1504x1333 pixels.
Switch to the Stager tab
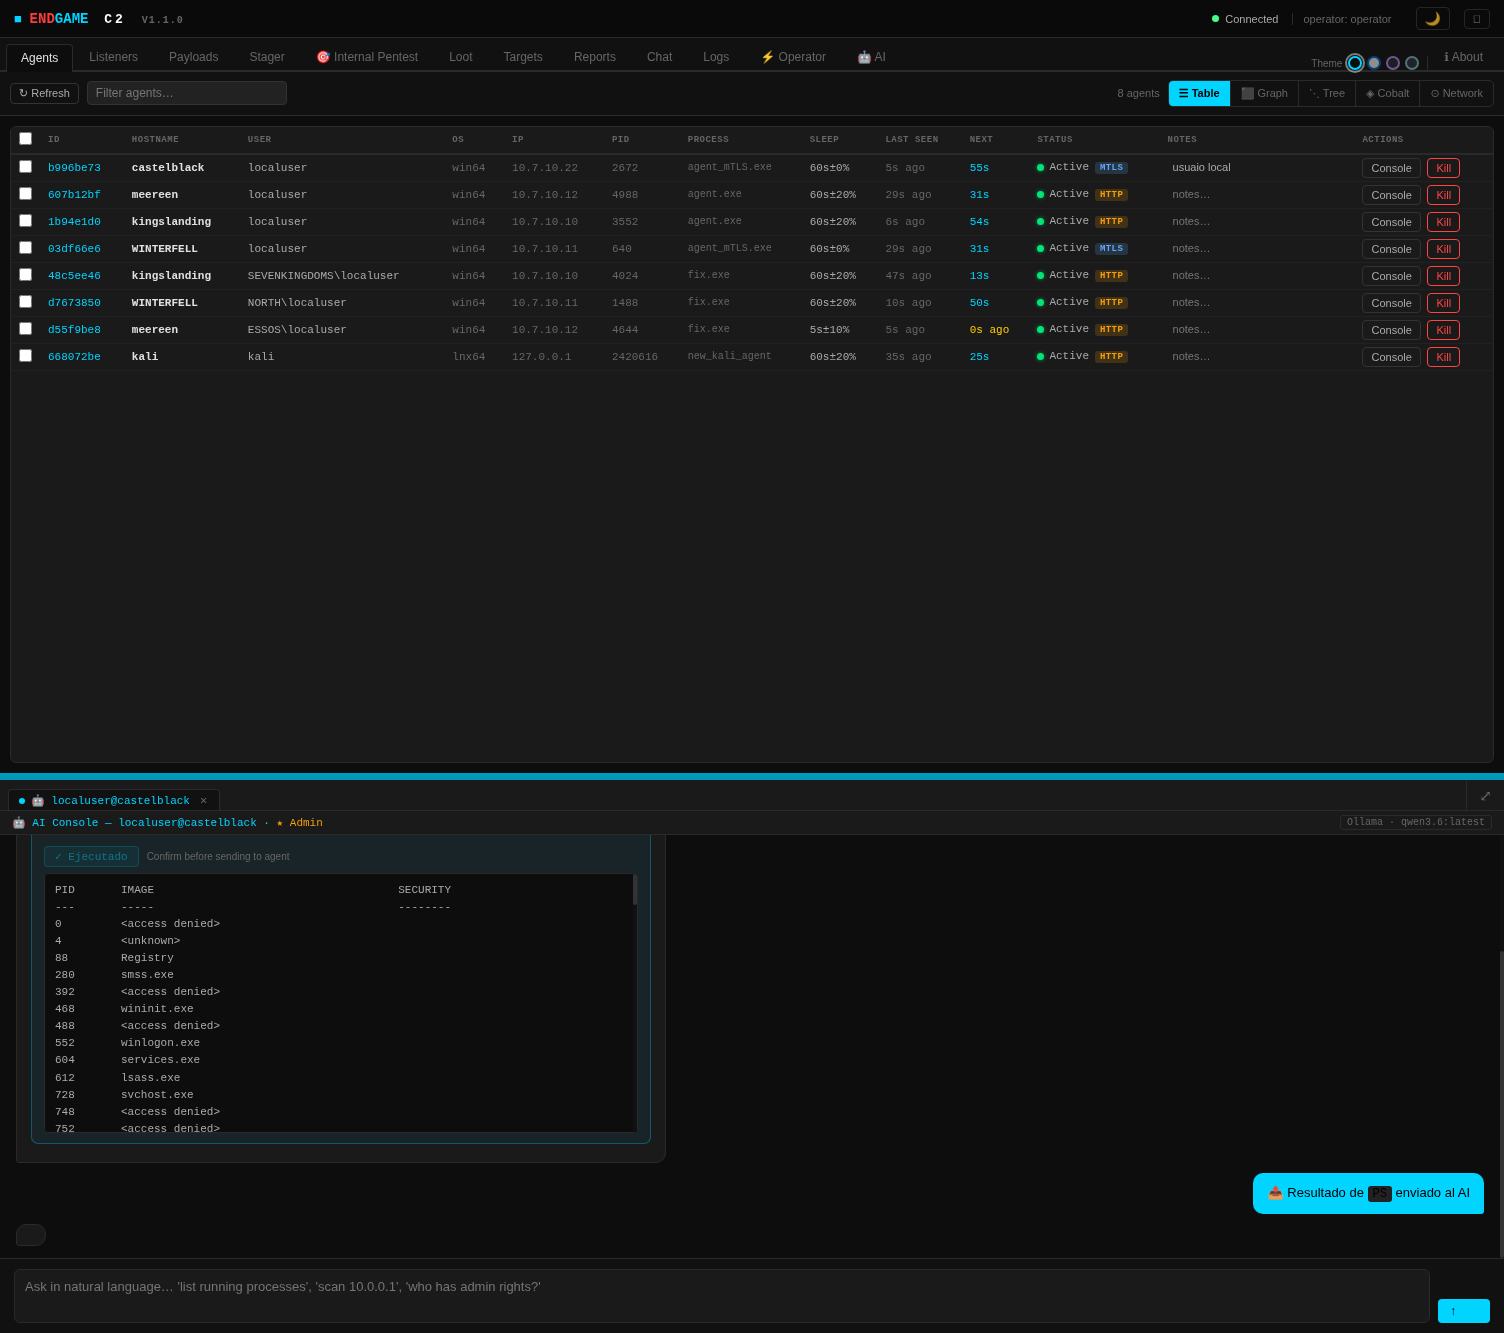point(267,57)
